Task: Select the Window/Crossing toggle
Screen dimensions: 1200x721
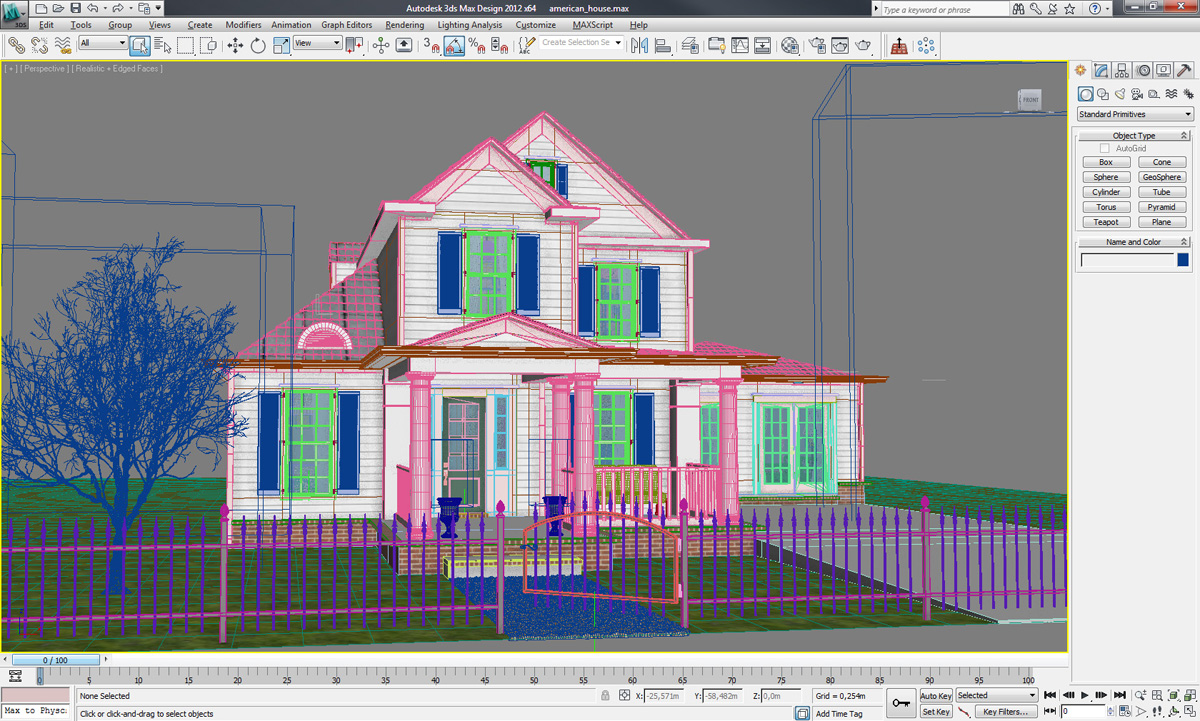Action: click(209, 45)
